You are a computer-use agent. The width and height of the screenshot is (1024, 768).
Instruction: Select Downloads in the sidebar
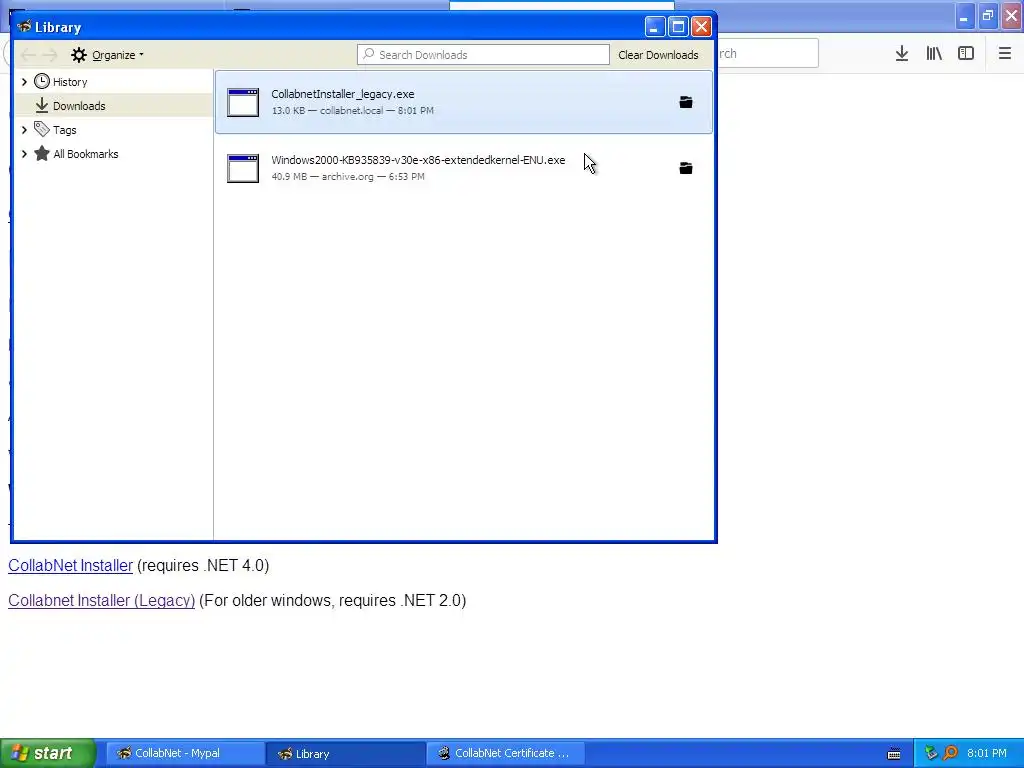pos(79,106)
